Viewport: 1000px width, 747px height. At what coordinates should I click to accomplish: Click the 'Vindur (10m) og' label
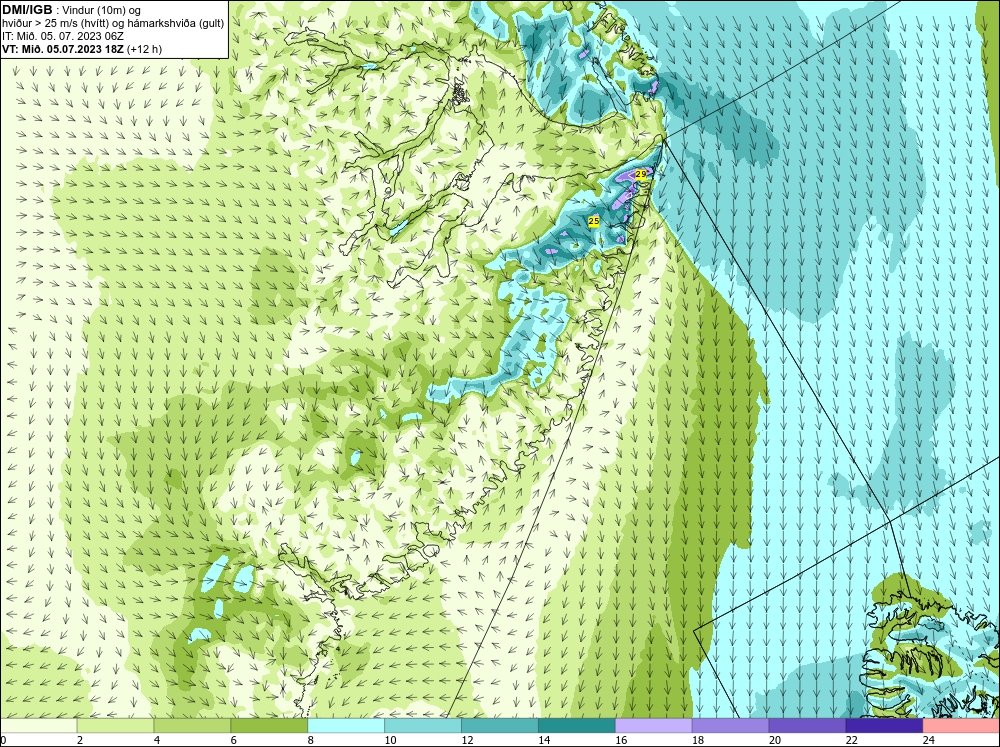(103, 11)
